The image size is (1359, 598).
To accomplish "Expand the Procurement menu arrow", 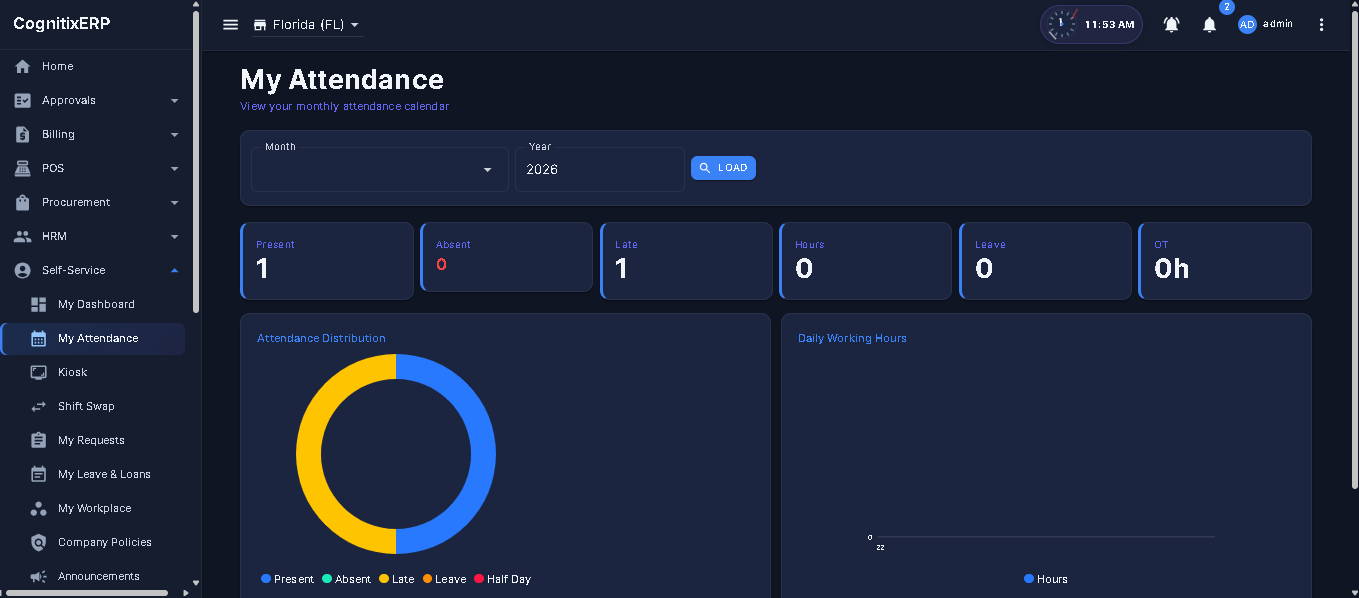I will click(x=174, y=203).
